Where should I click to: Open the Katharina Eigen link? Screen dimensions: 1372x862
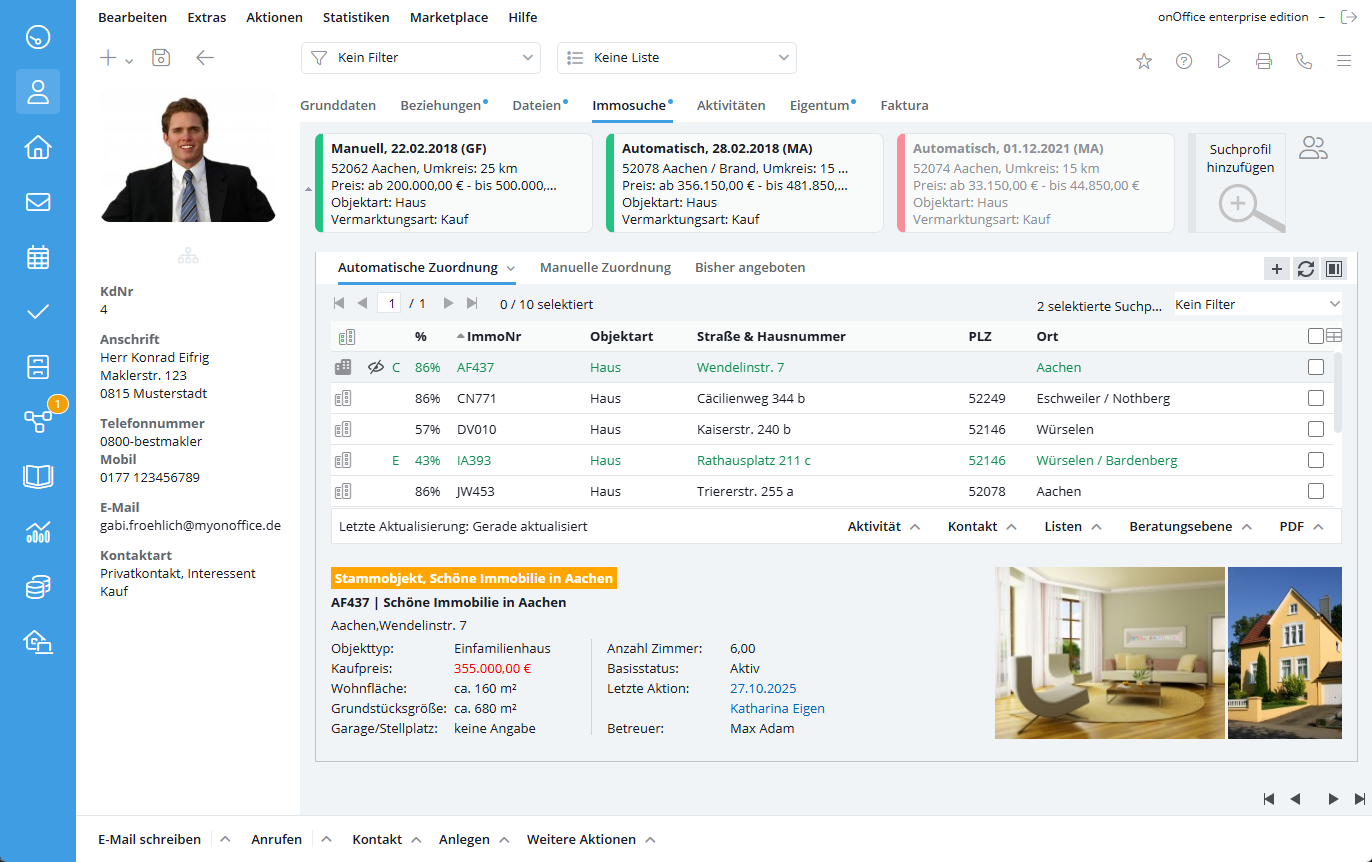point(777,708)
